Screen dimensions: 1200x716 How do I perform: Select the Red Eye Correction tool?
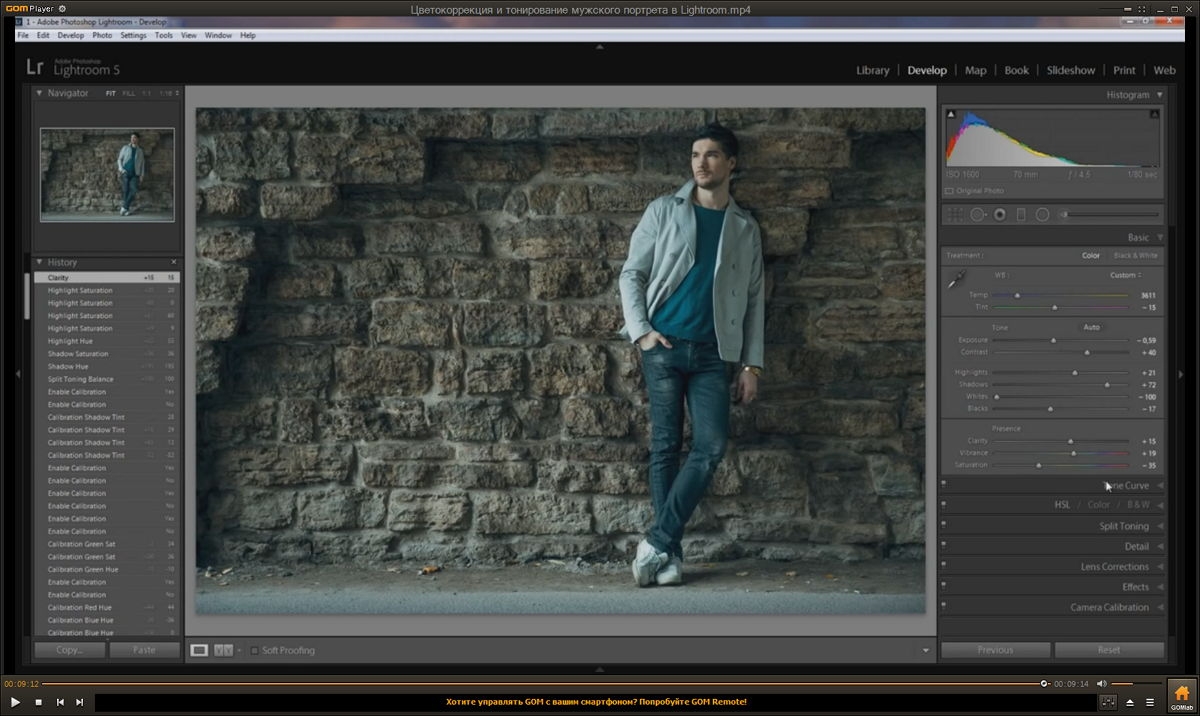coord(999,214)
